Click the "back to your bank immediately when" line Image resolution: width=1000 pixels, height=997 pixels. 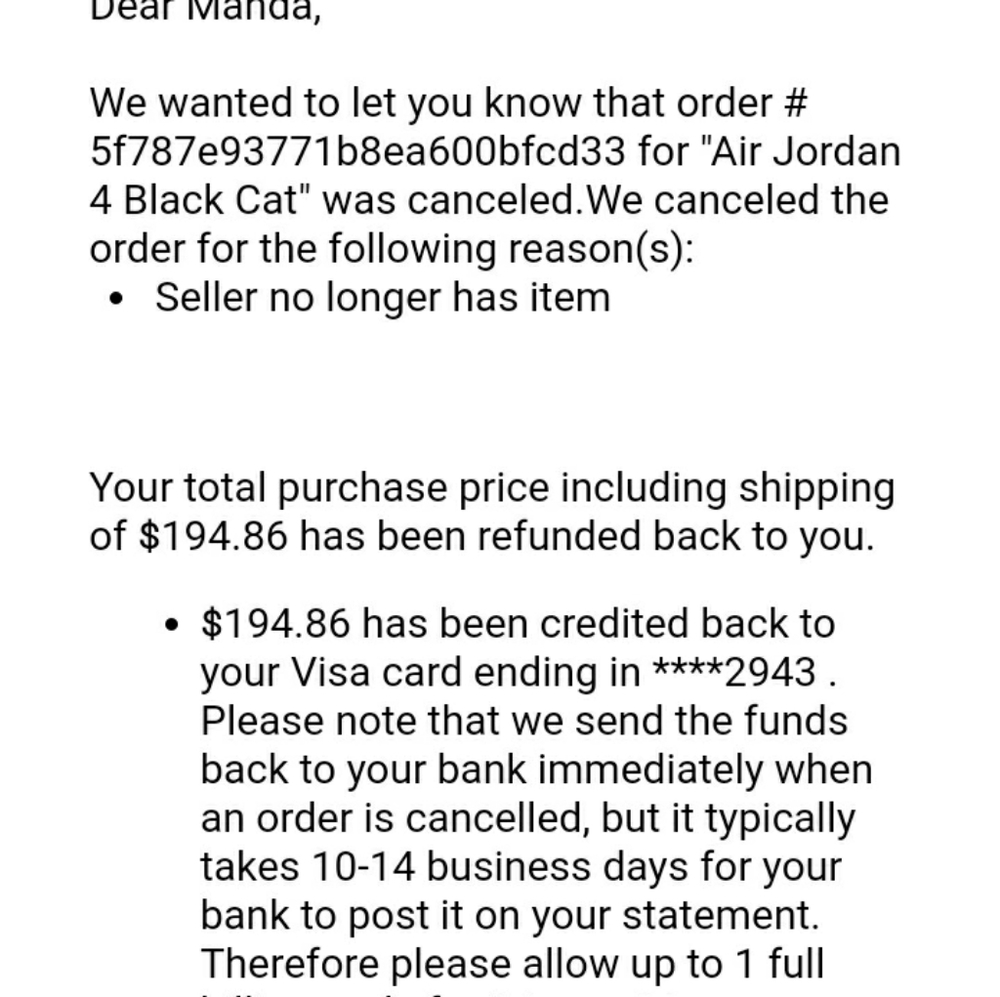tap(536, 770)
